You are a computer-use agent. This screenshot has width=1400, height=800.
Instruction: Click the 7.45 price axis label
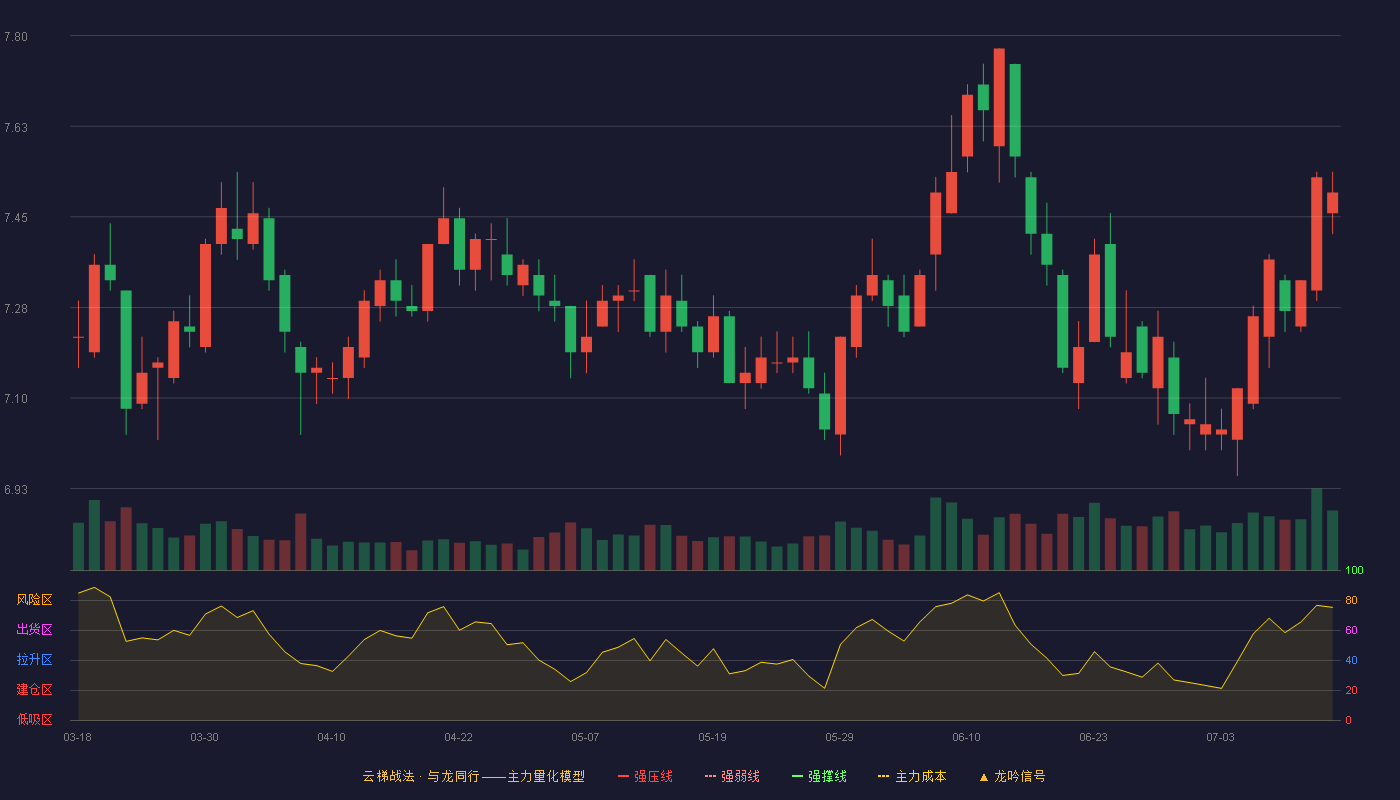tap(16, 218)
